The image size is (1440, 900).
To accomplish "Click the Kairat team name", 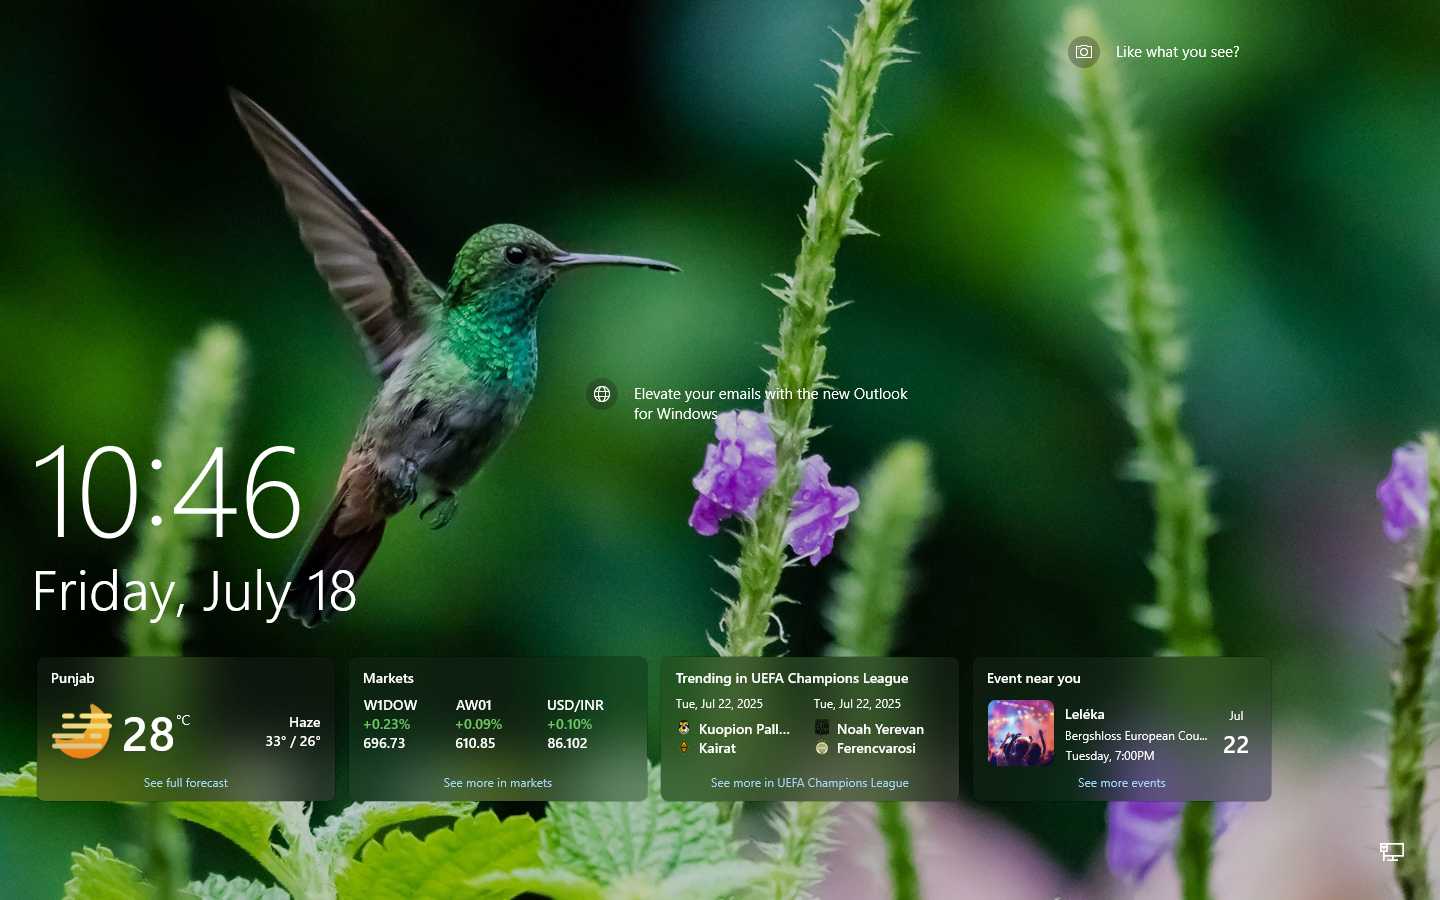I will [717, 748].
